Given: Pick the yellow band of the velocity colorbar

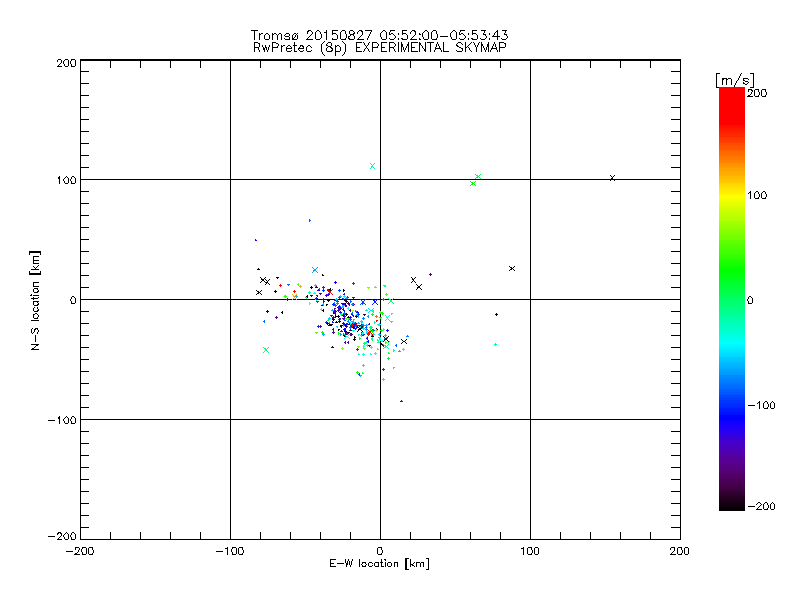Looking at the screenshot, I should click(x=732, y=195).
